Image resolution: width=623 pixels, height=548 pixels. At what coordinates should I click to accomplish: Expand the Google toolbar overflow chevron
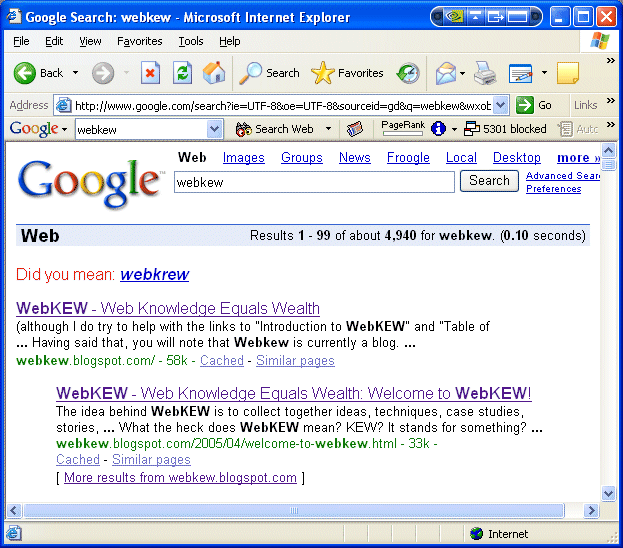611,125
